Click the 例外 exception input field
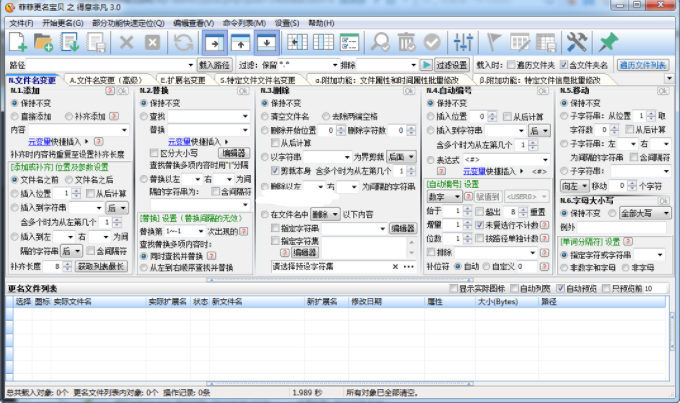 621,227
